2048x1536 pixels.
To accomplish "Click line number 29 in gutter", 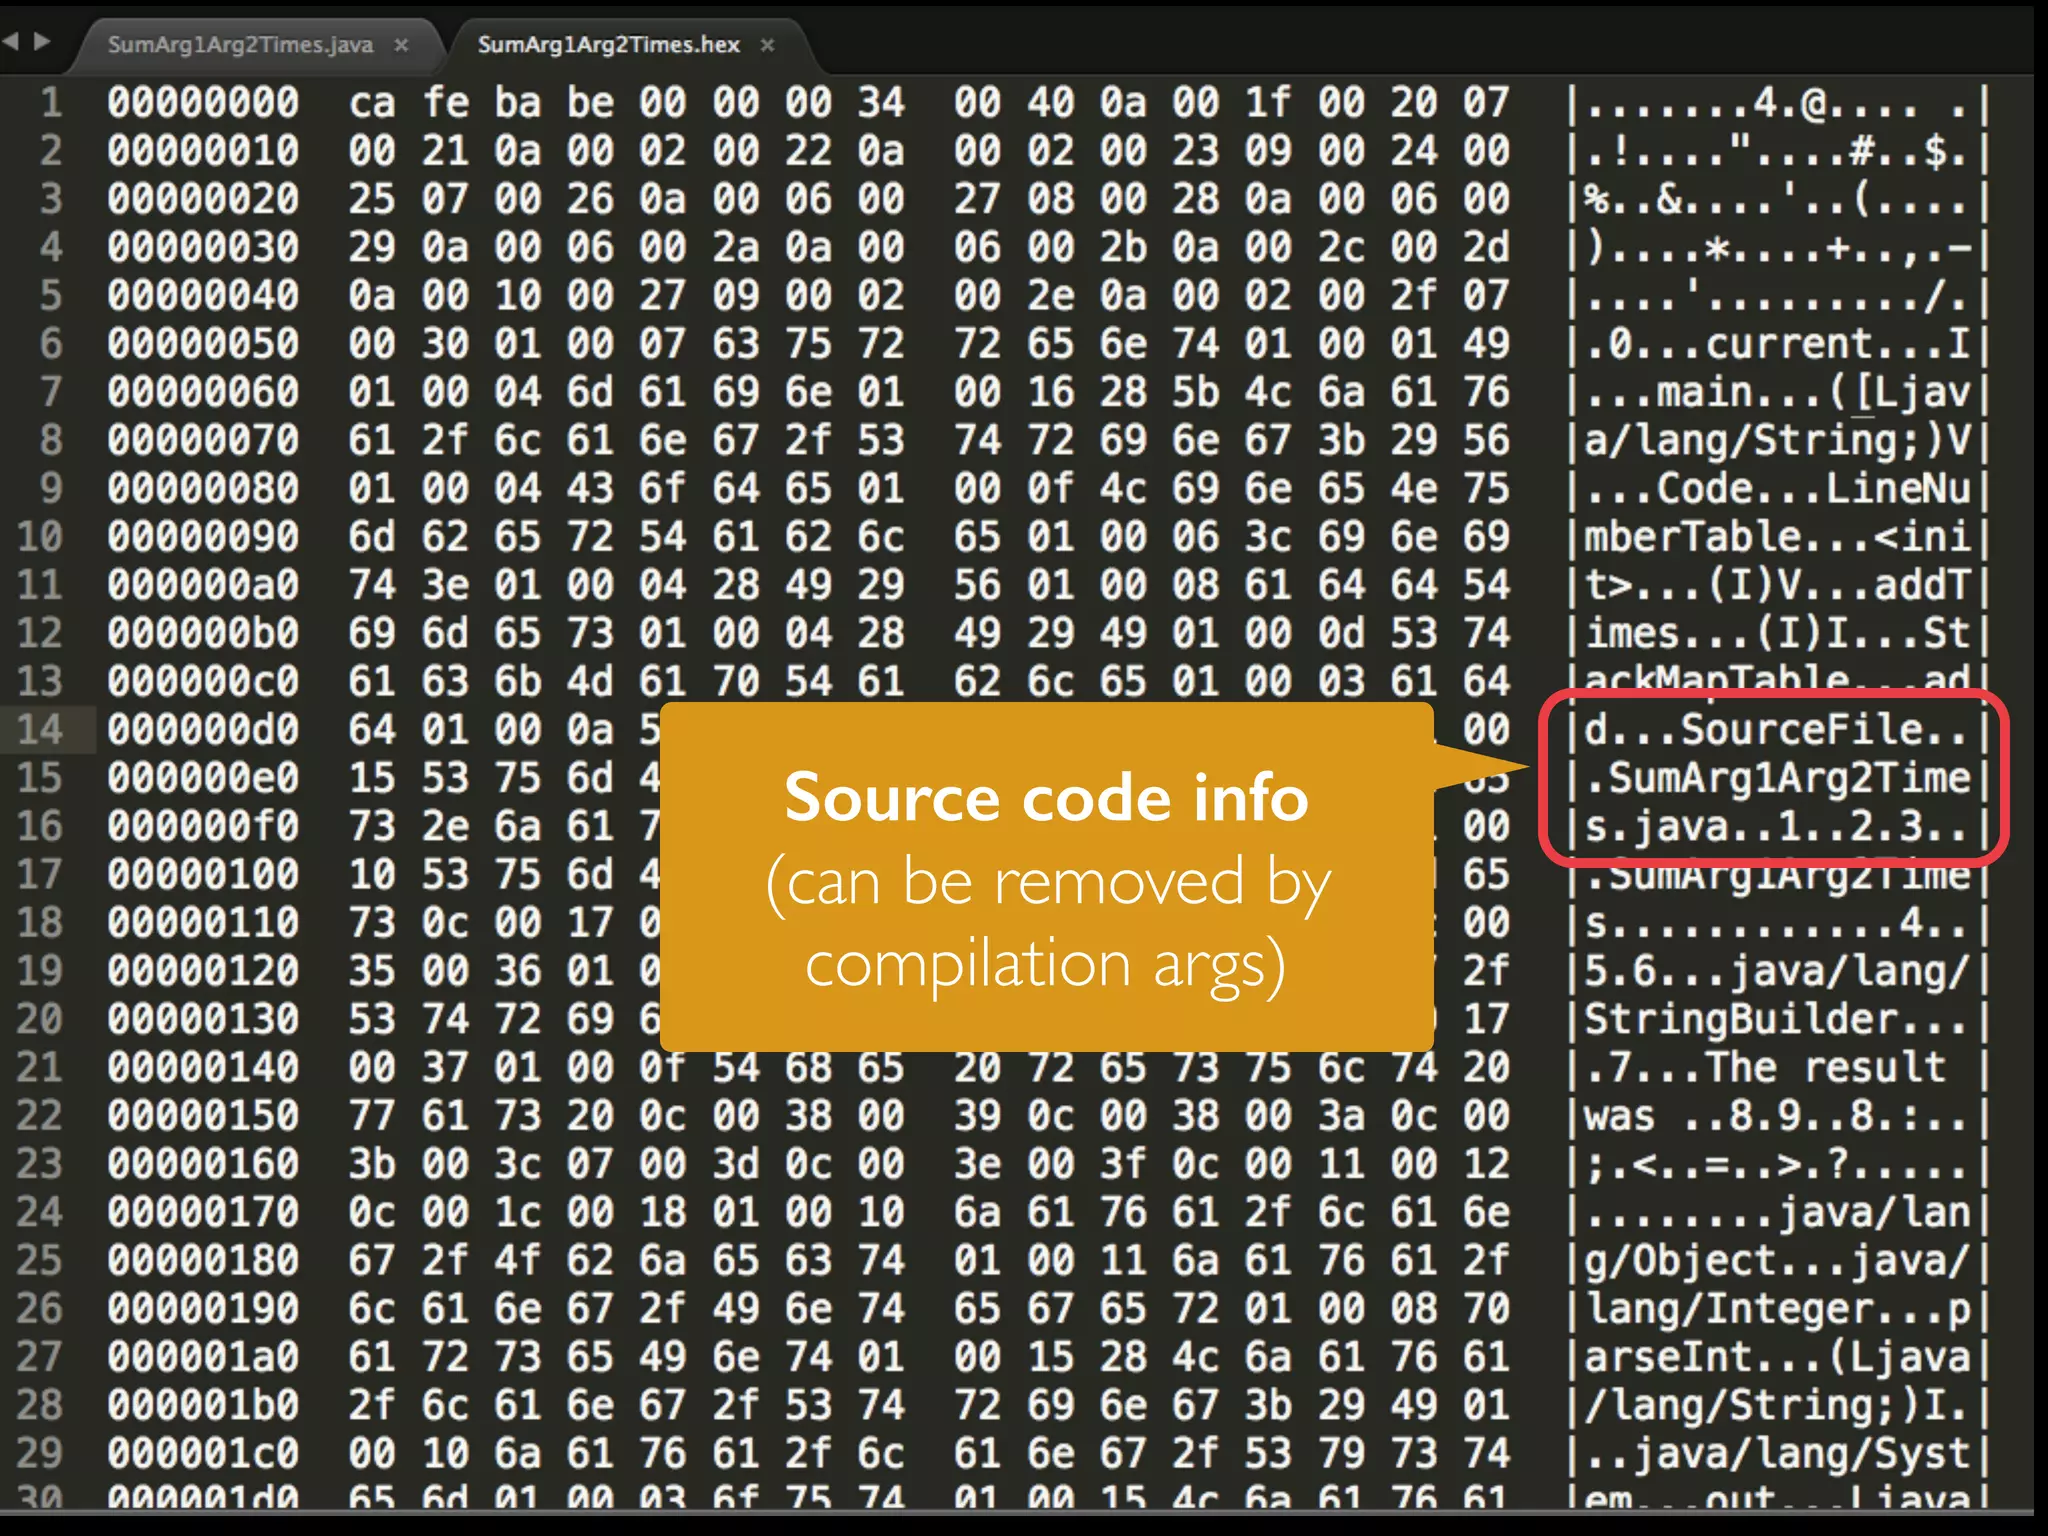I will click(x=40, y=1452).
